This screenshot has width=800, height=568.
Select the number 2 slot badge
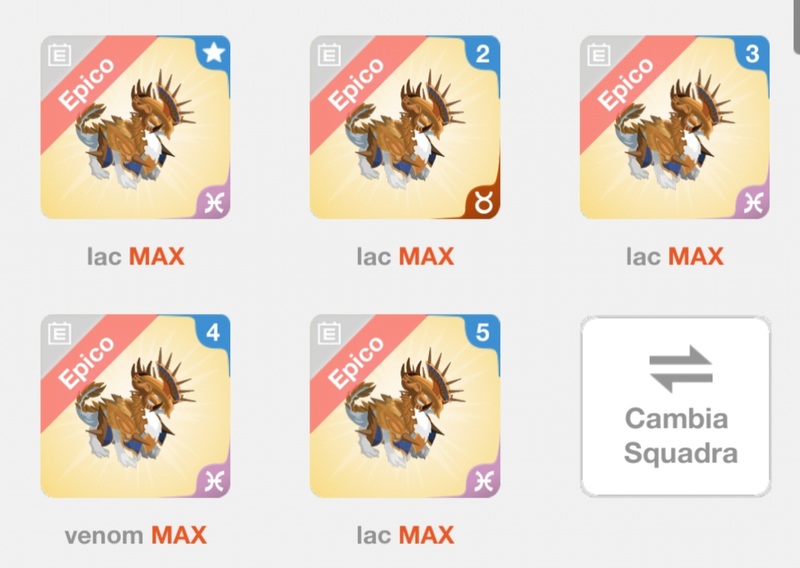[483, 53]
